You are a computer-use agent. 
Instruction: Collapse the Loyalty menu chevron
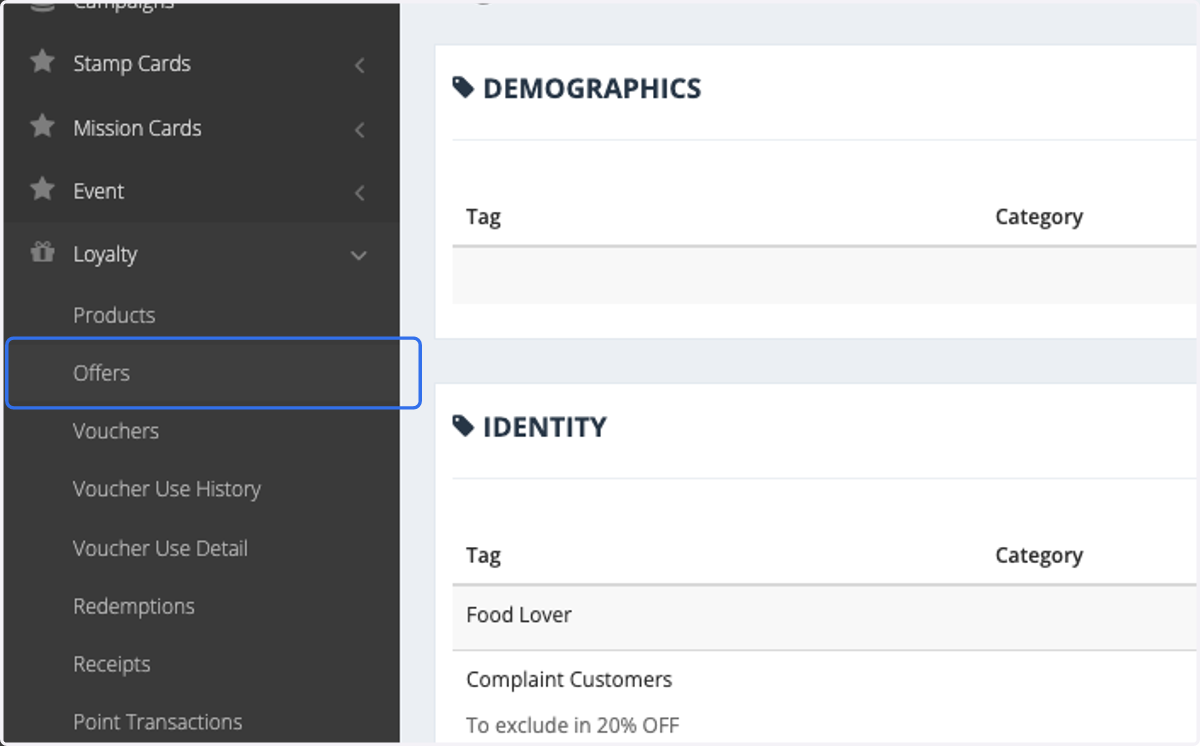click(359, 256)
